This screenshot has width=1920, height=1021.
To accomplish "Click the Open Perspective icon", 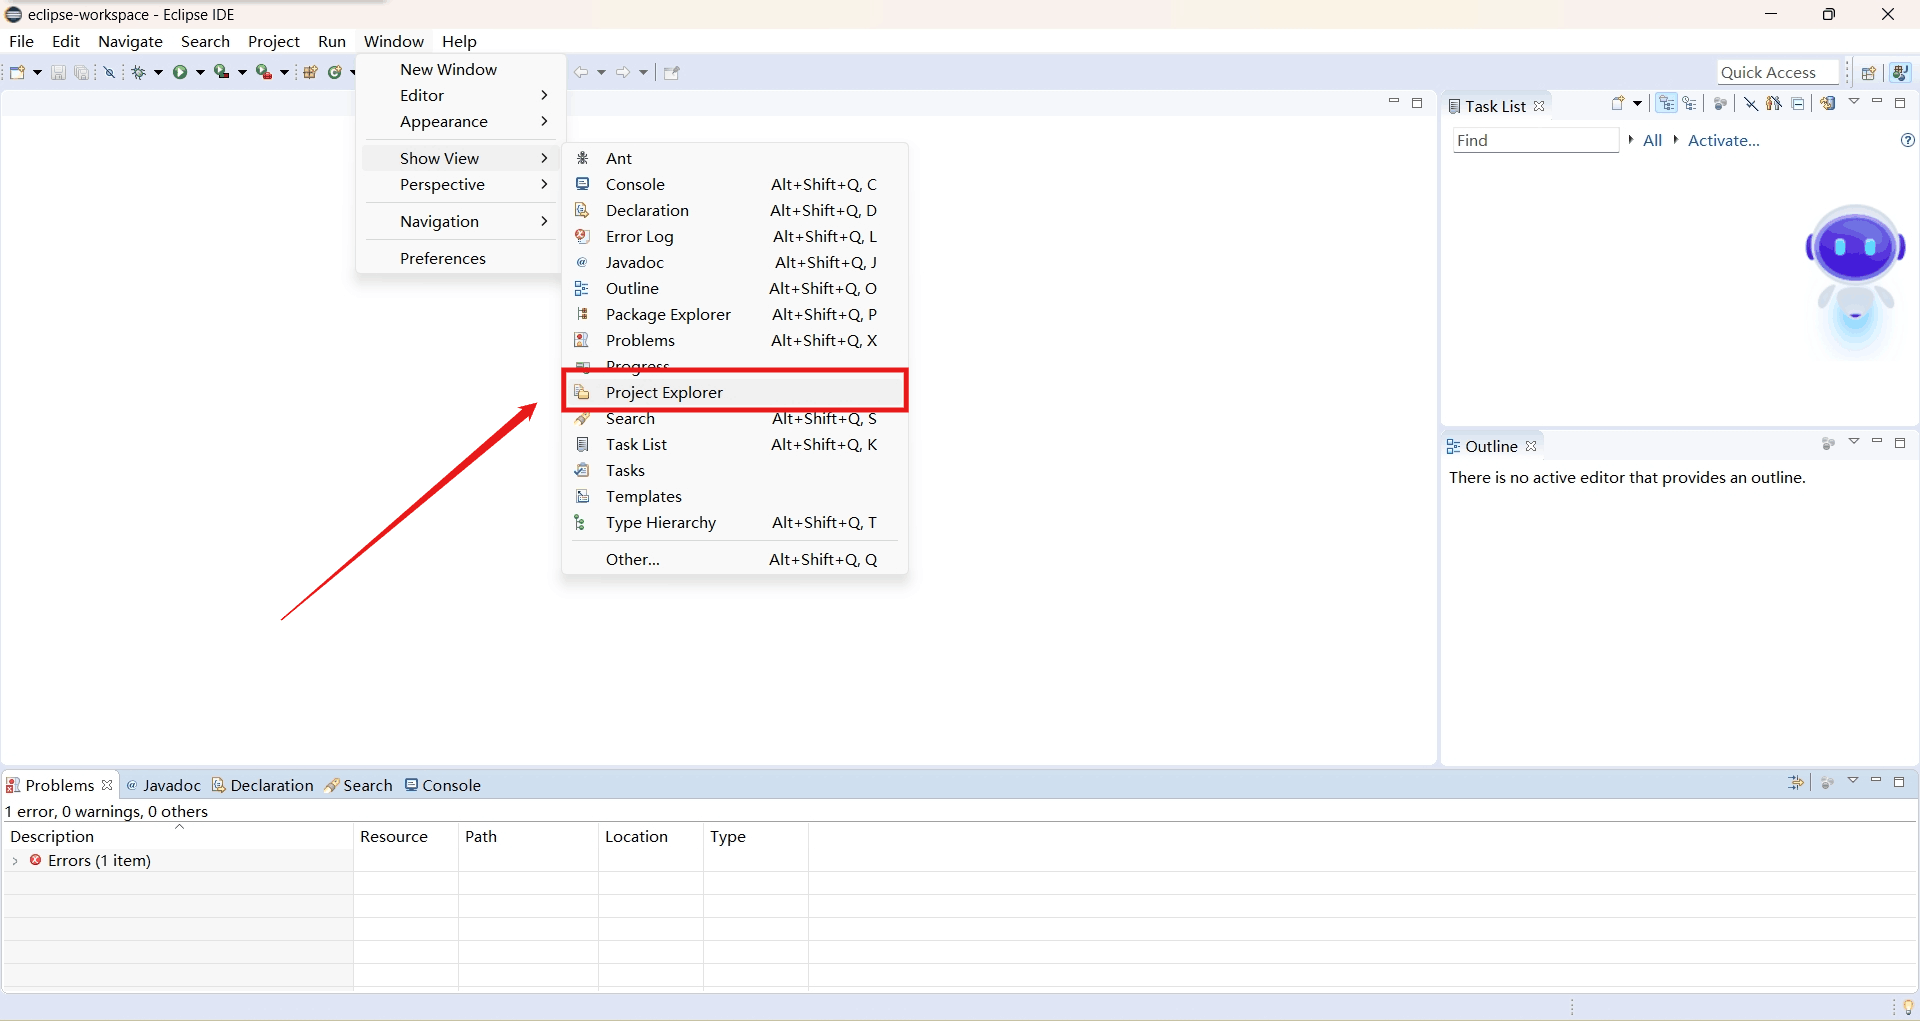I will pyautogui.click(x=1868, y=72).
